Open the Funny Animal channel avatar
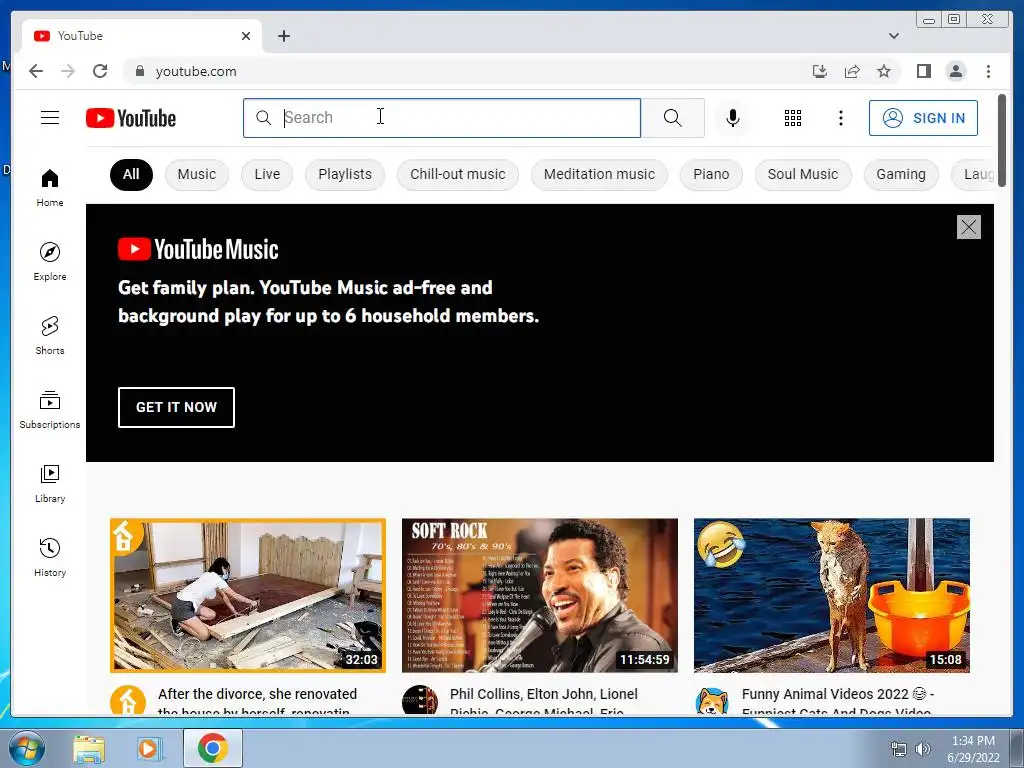Screen dimensions: 1024x768 click(712, 700)
